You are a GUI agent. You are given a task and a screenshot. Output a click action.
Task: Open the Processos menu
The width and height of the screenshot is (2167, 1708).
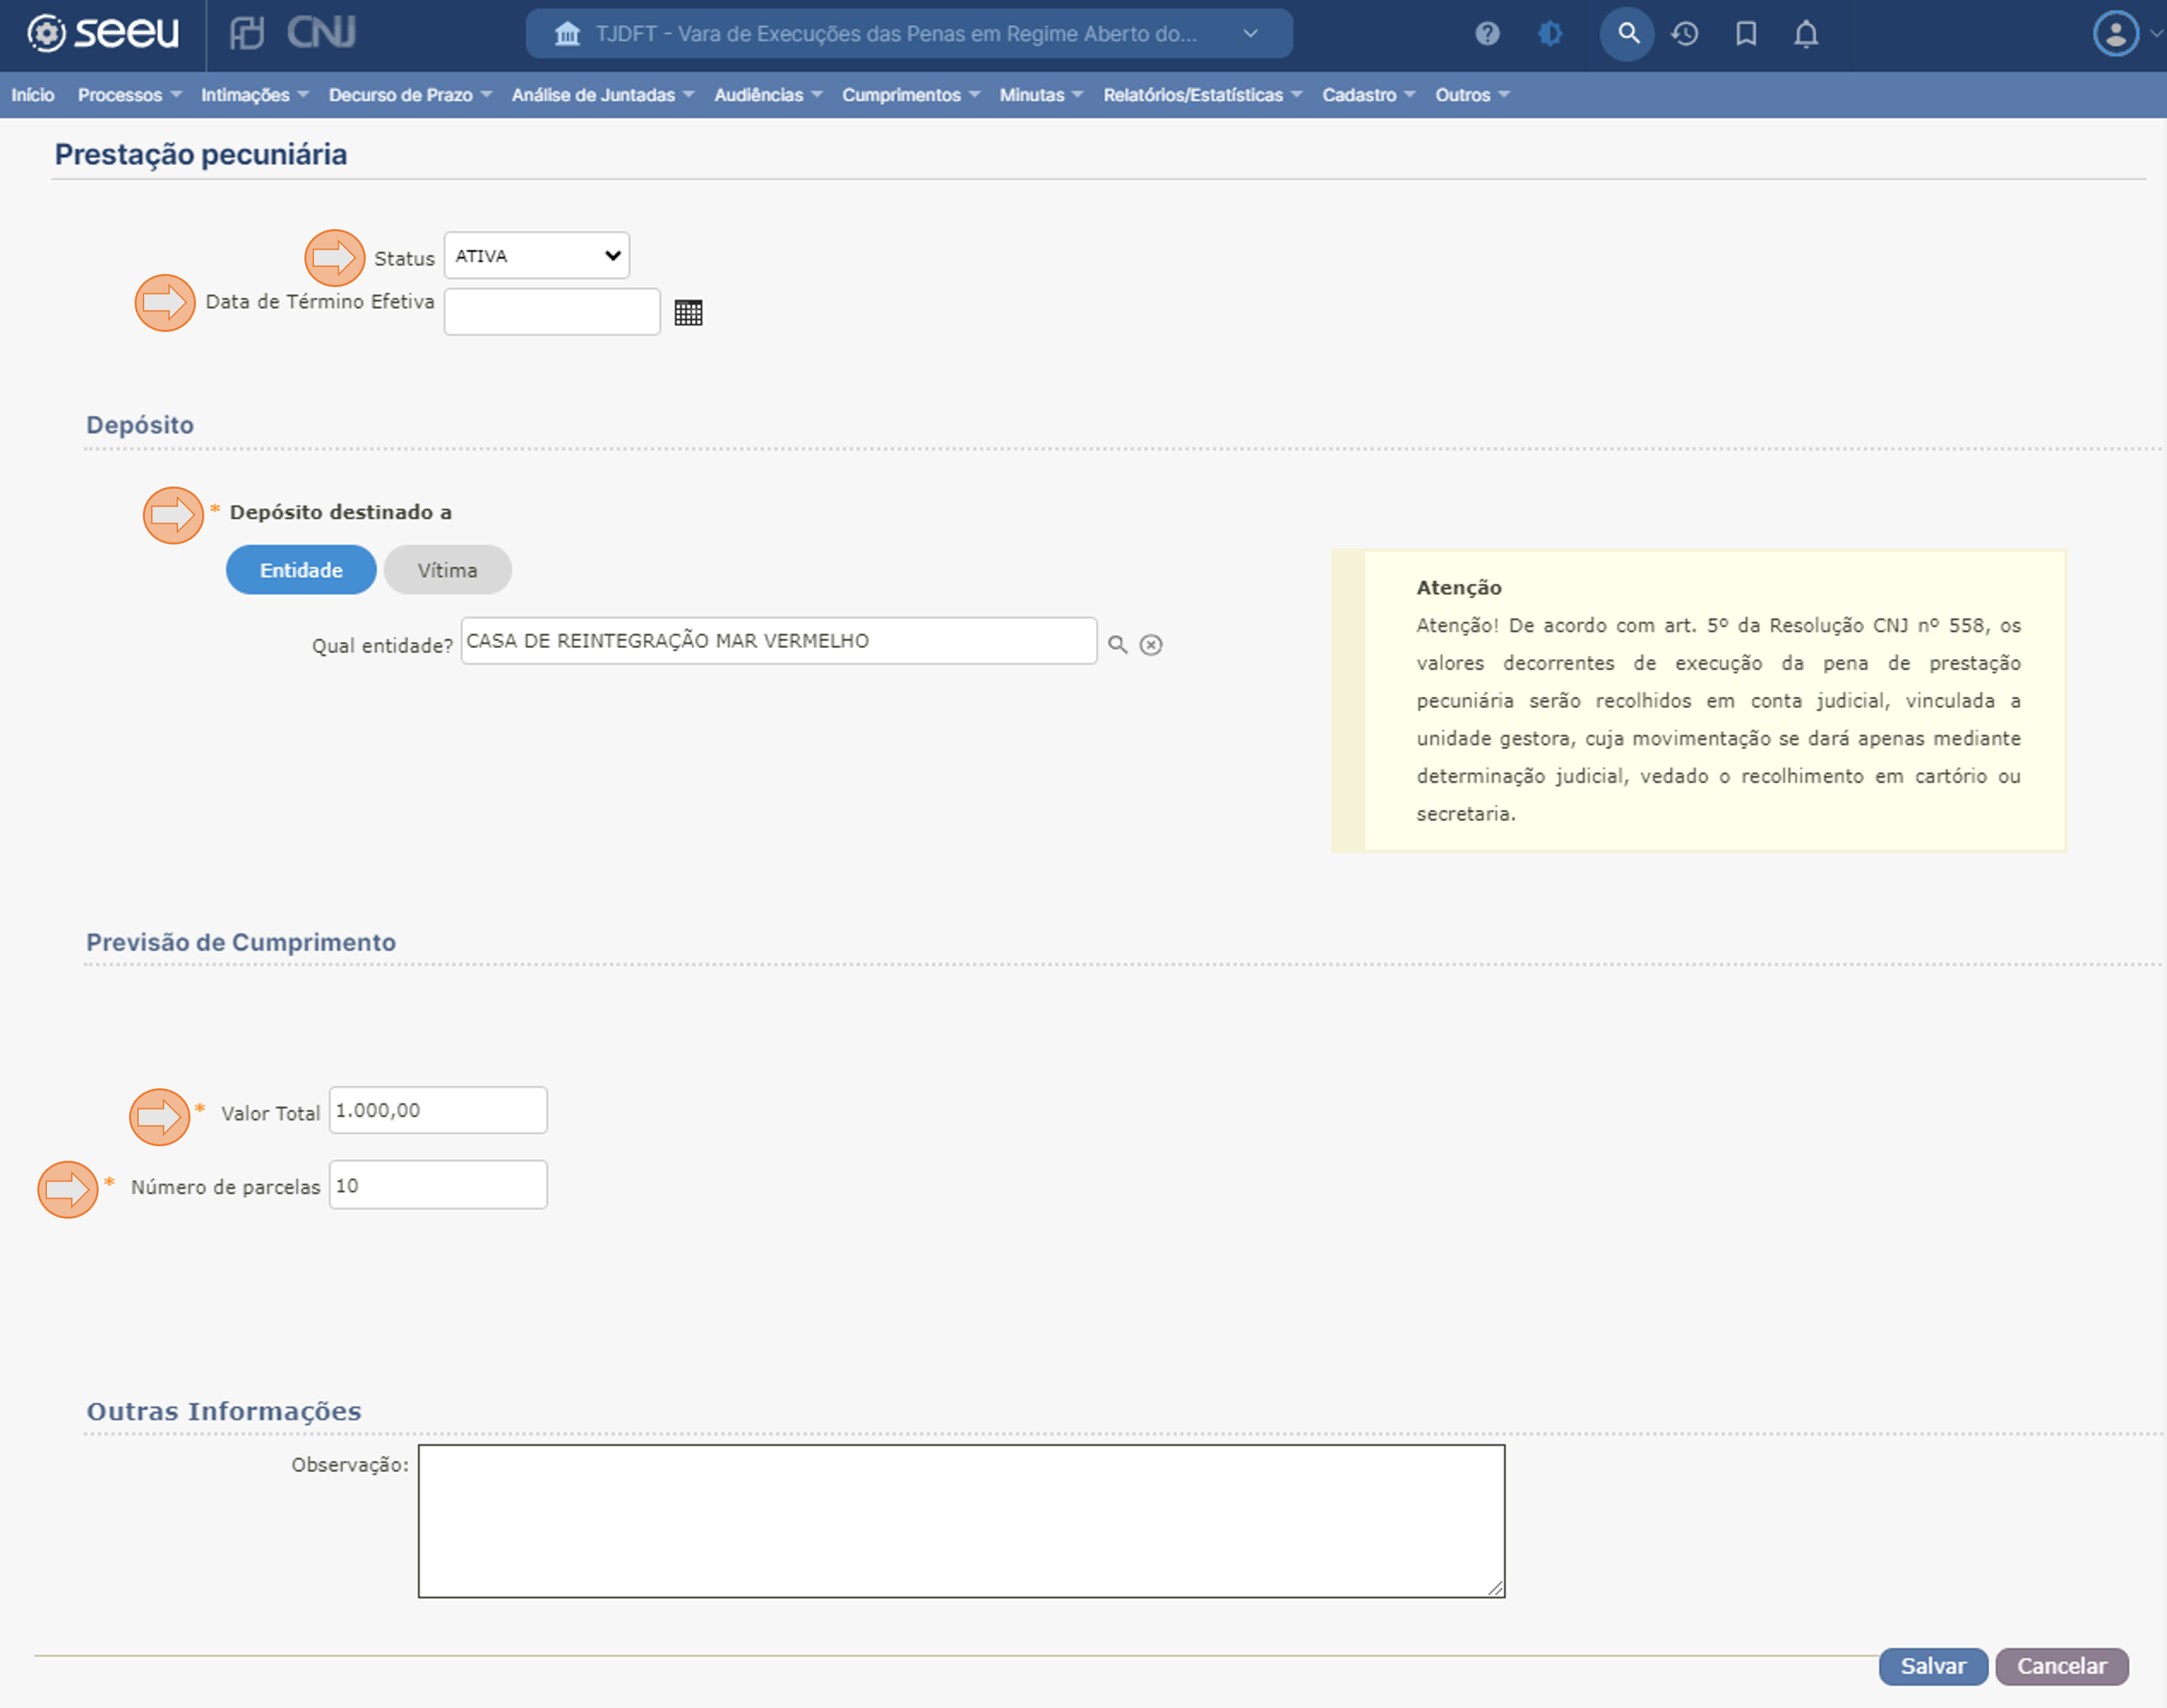tap(130, 95)
